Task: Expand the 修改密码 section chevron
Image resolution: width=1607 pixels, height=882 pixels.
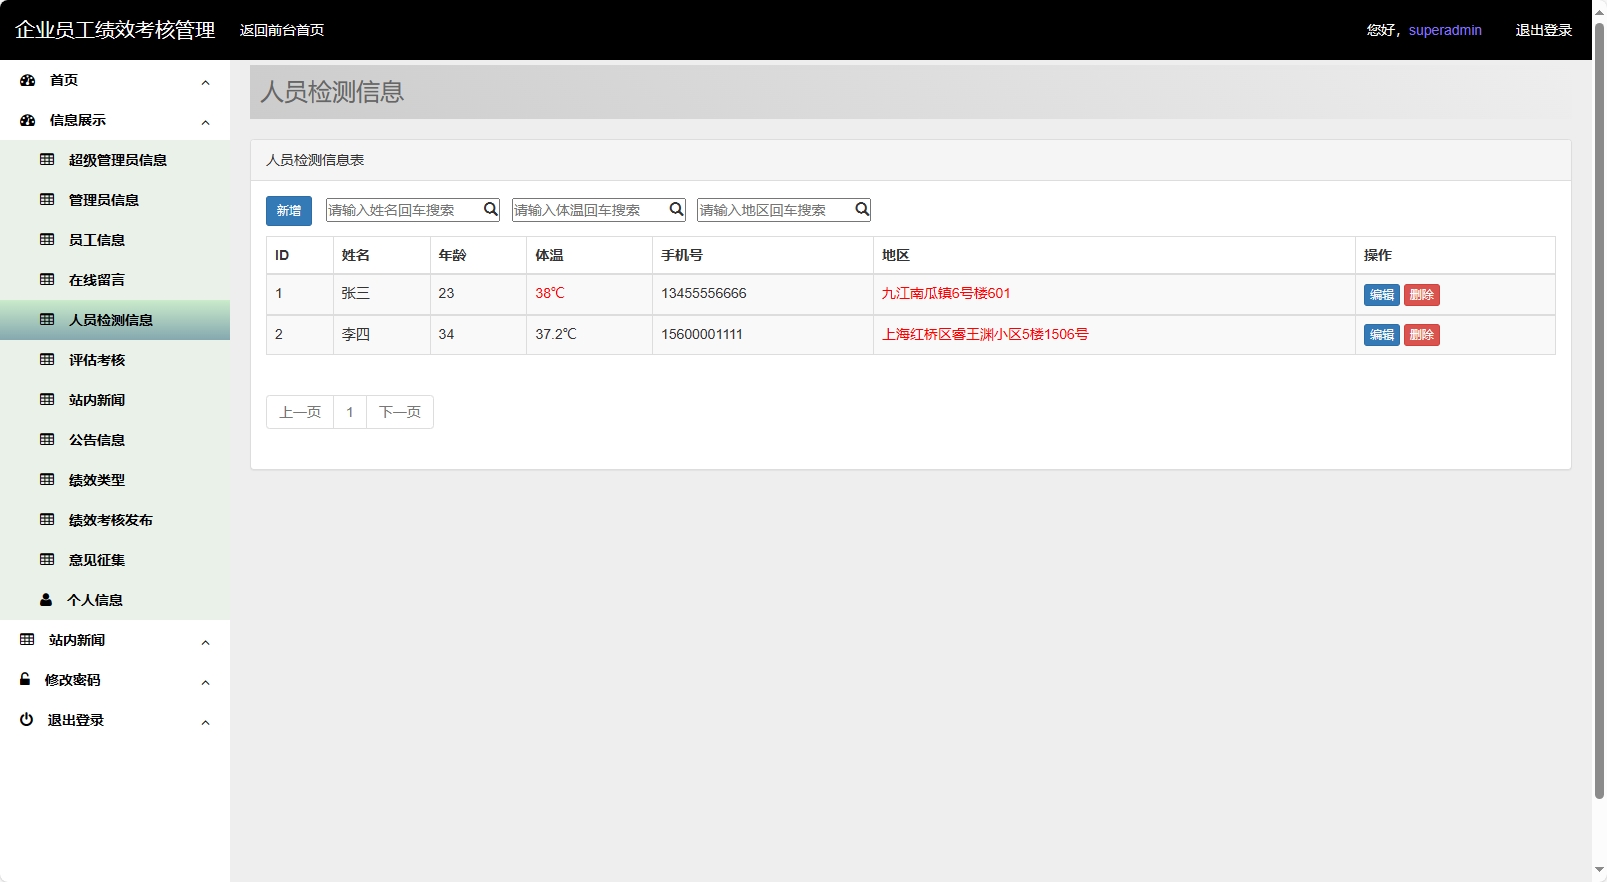Action: tap(205, 682)
